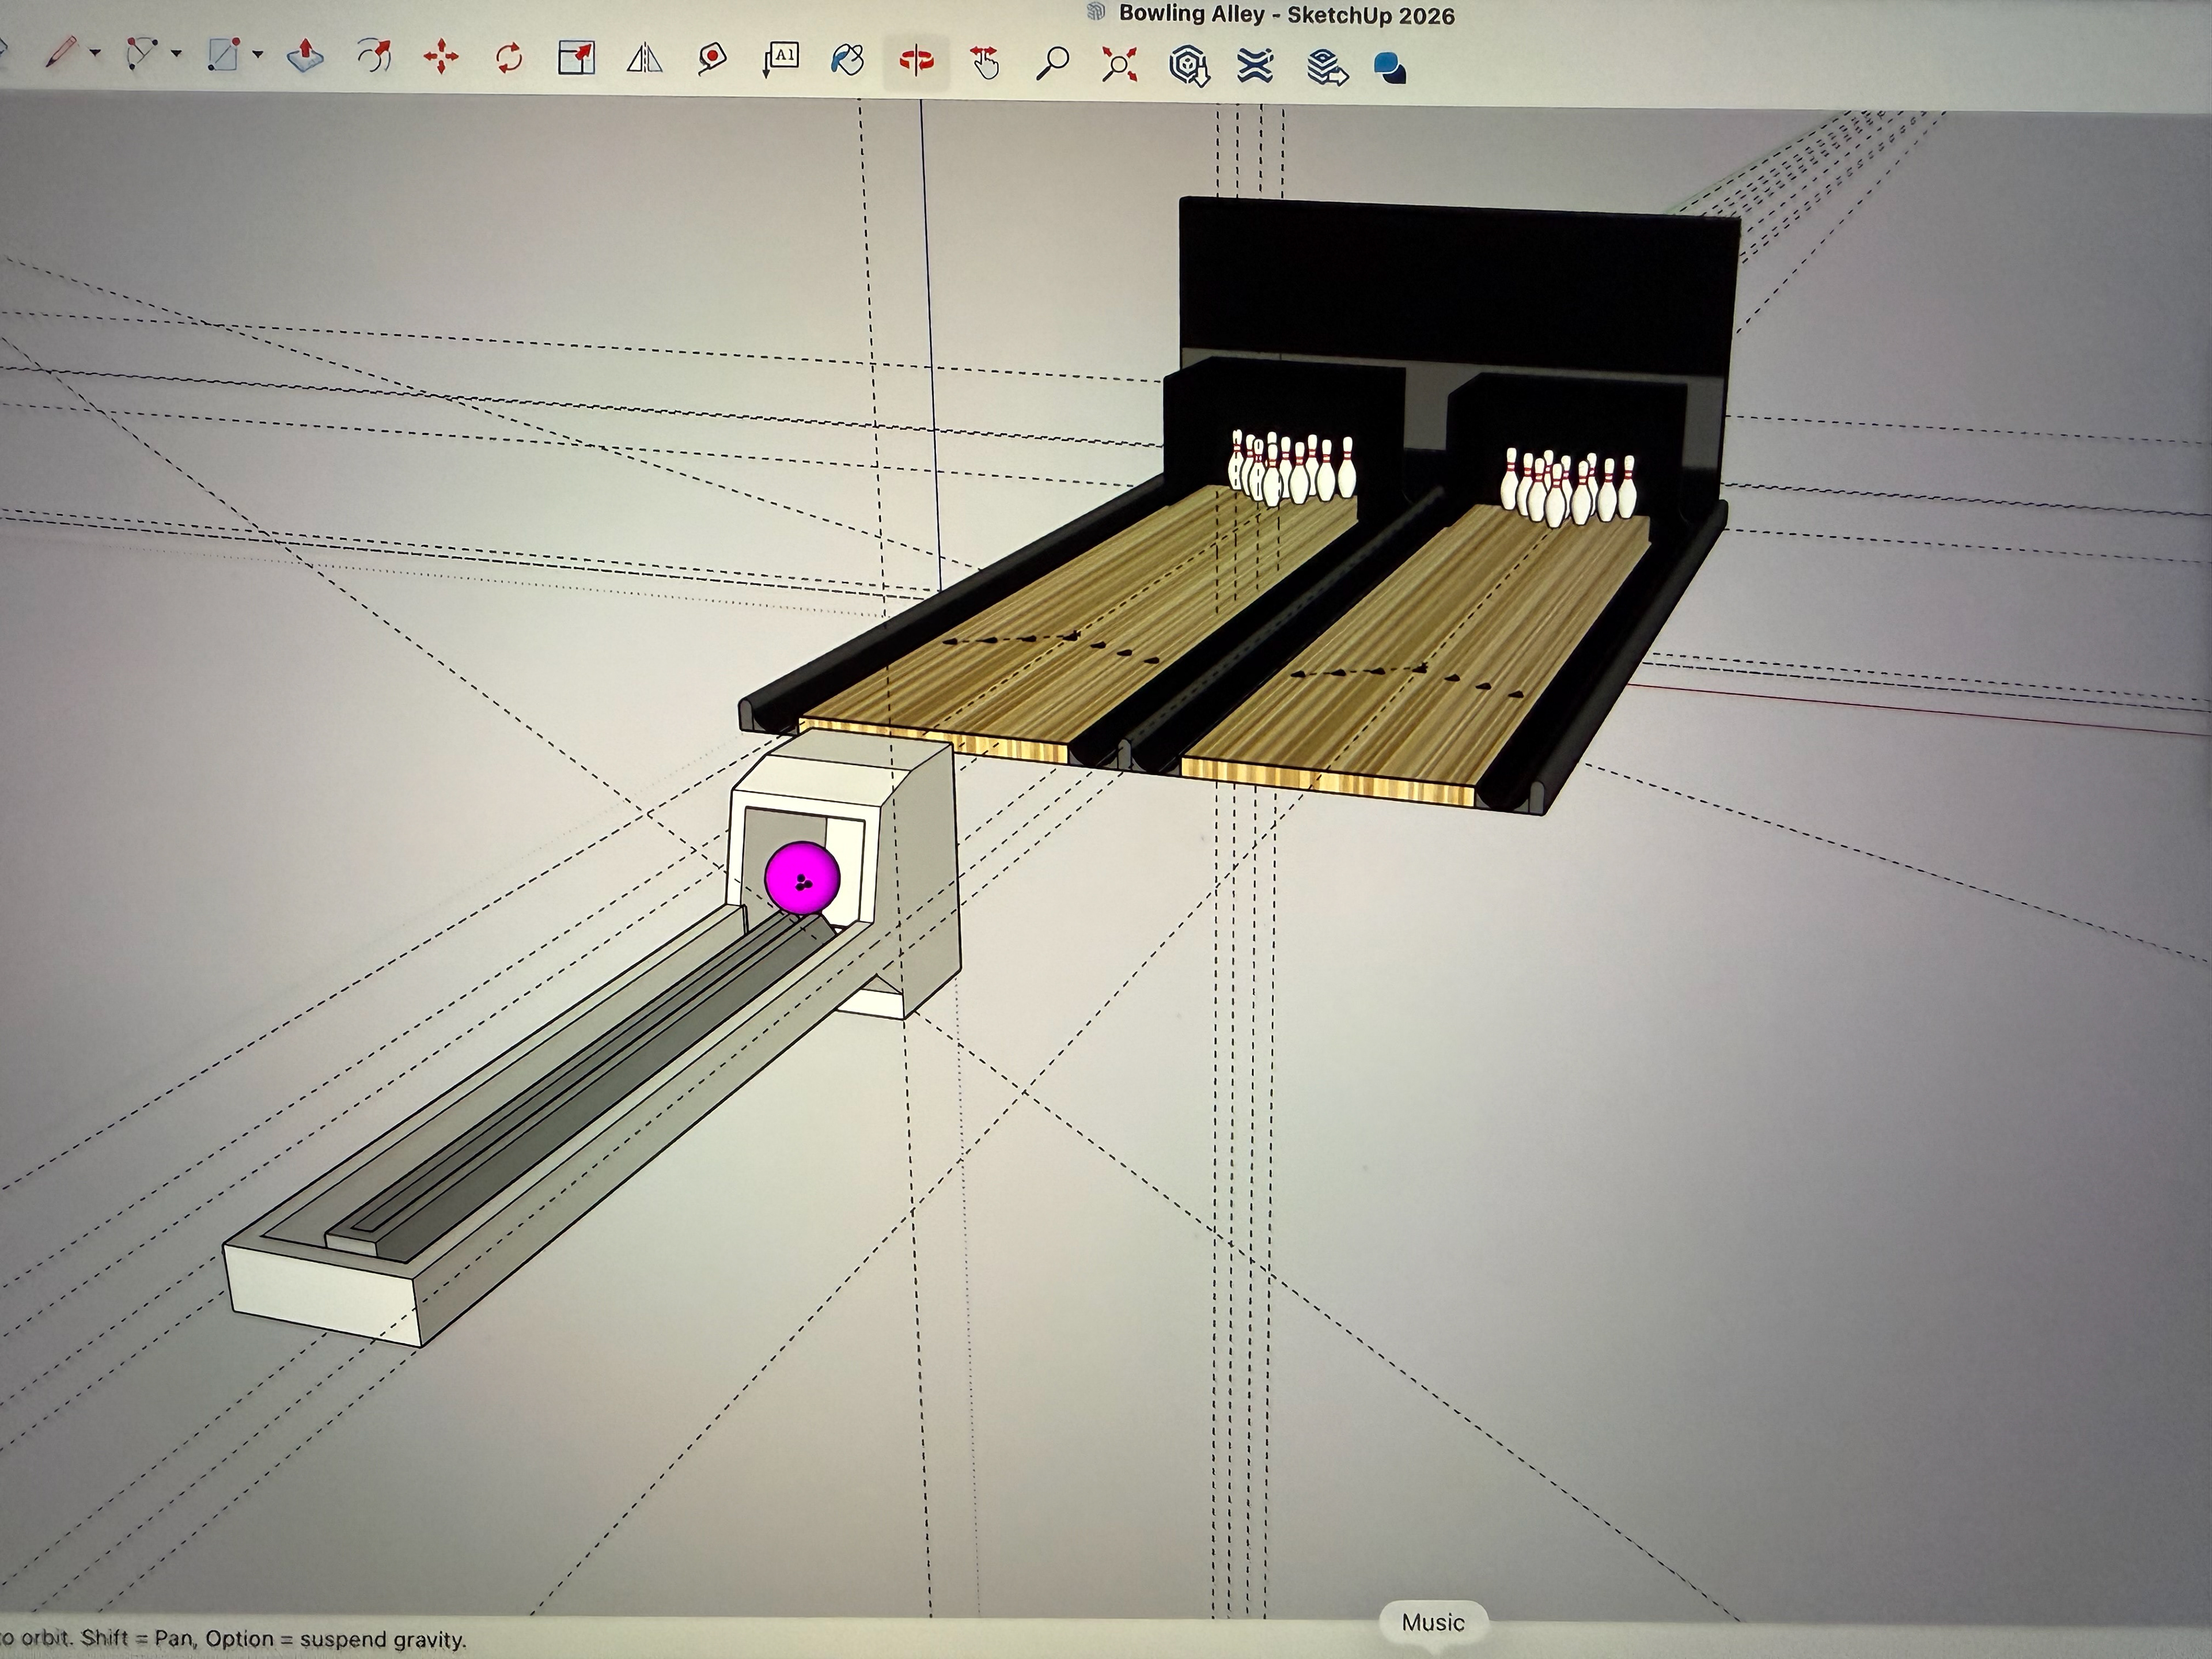Viewport: 2212px width, 1659px height.
Task: Expand the Arc tool dropdown arrow
Action: coord(177,54)
